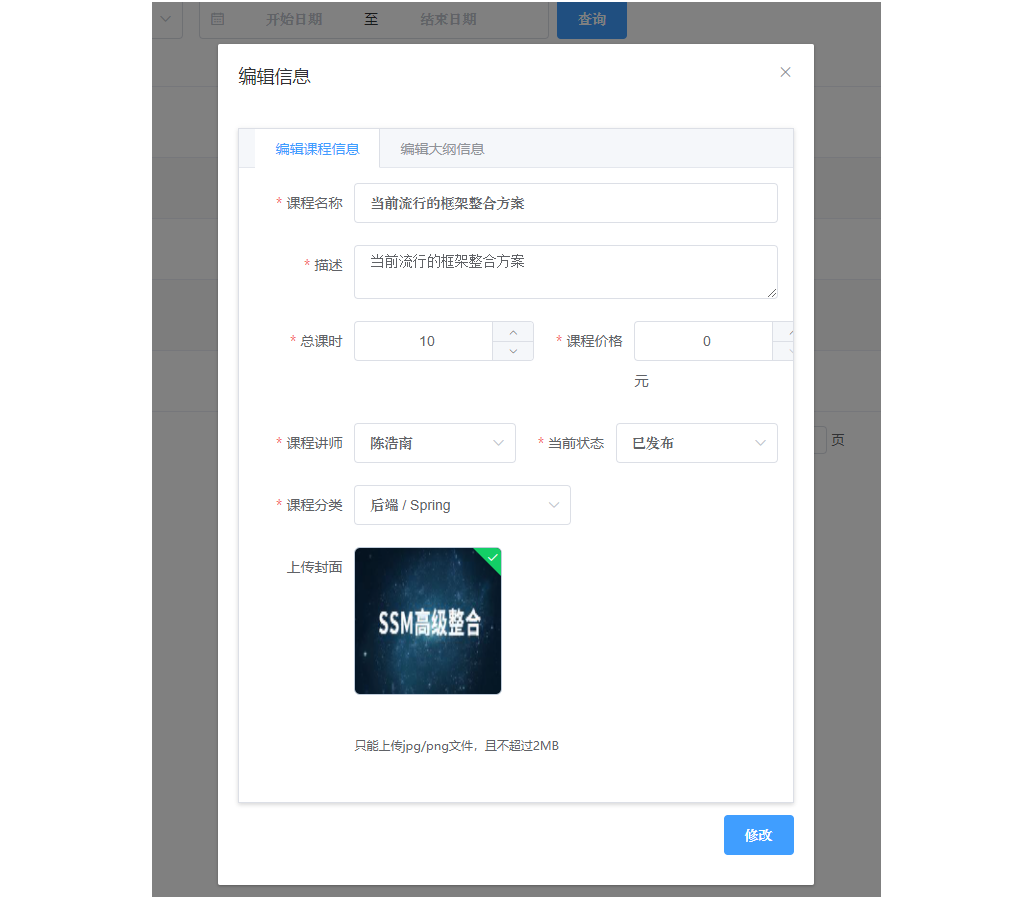Click the 修改 button

click(x=759, y=835)
